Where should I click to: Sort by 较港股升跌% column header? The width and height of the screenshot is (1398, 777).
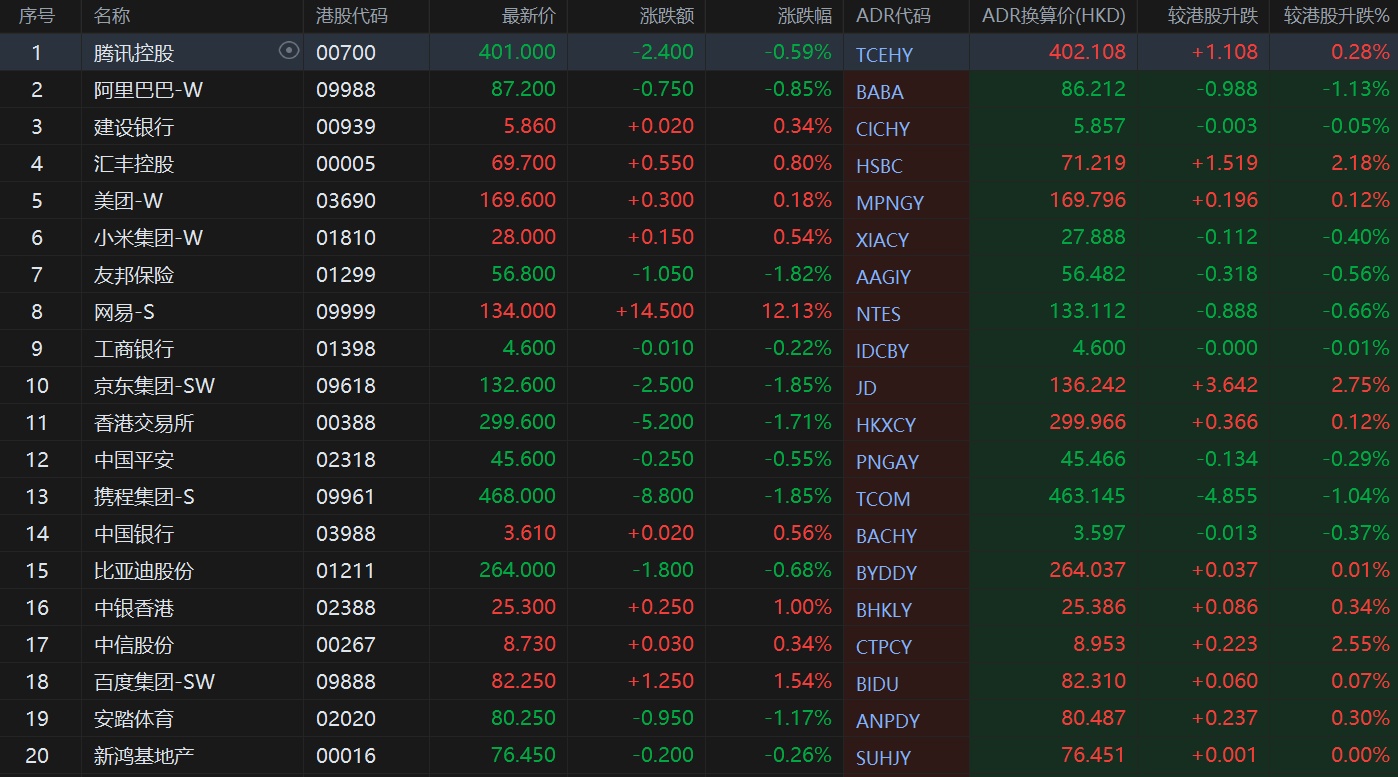(1336, 16)
